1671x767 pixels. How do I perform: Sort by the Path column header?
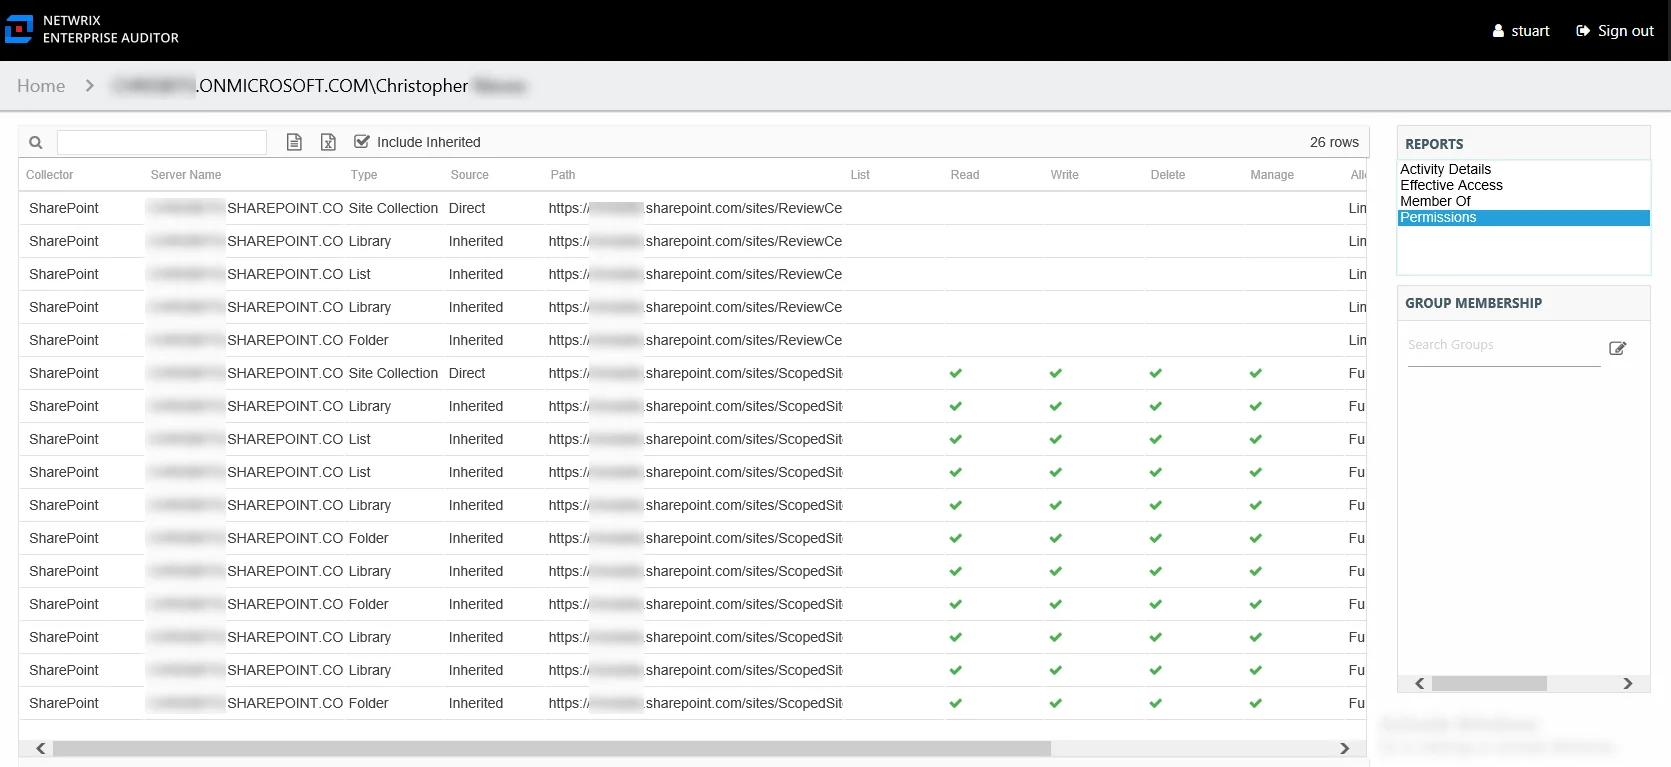[x=563, y=175]
